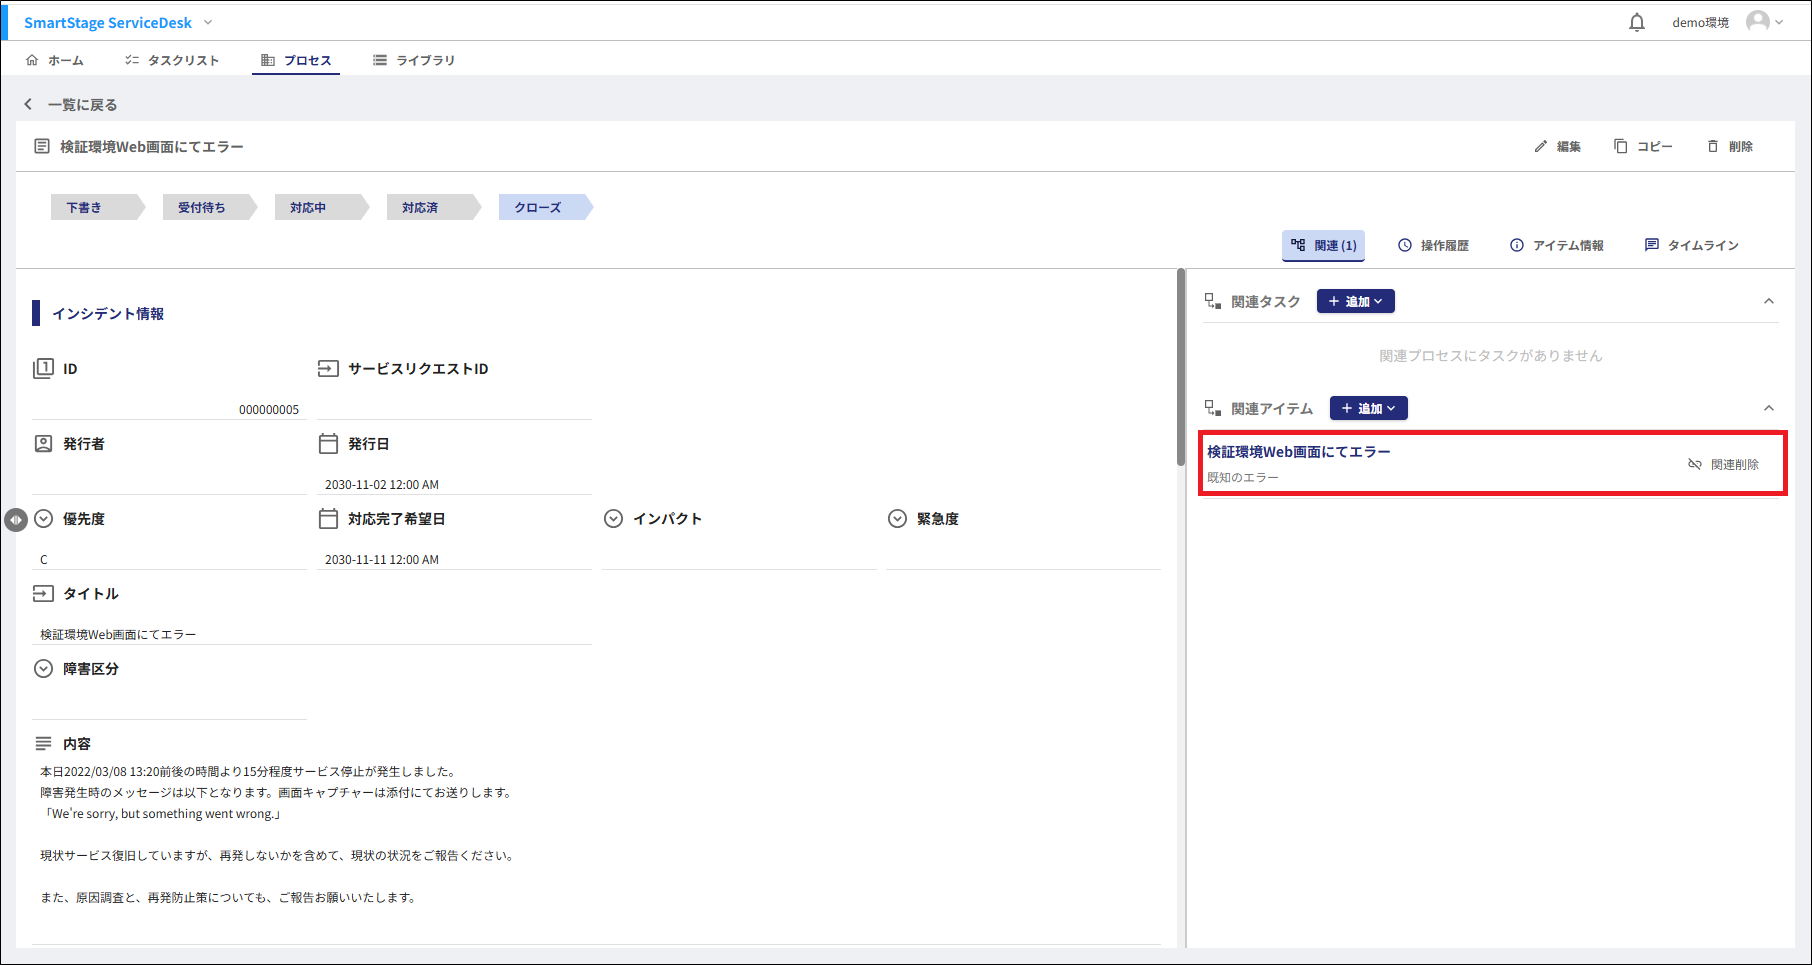
Task: Click the 緊急度 dropdown icon
Action: (897, 518)
